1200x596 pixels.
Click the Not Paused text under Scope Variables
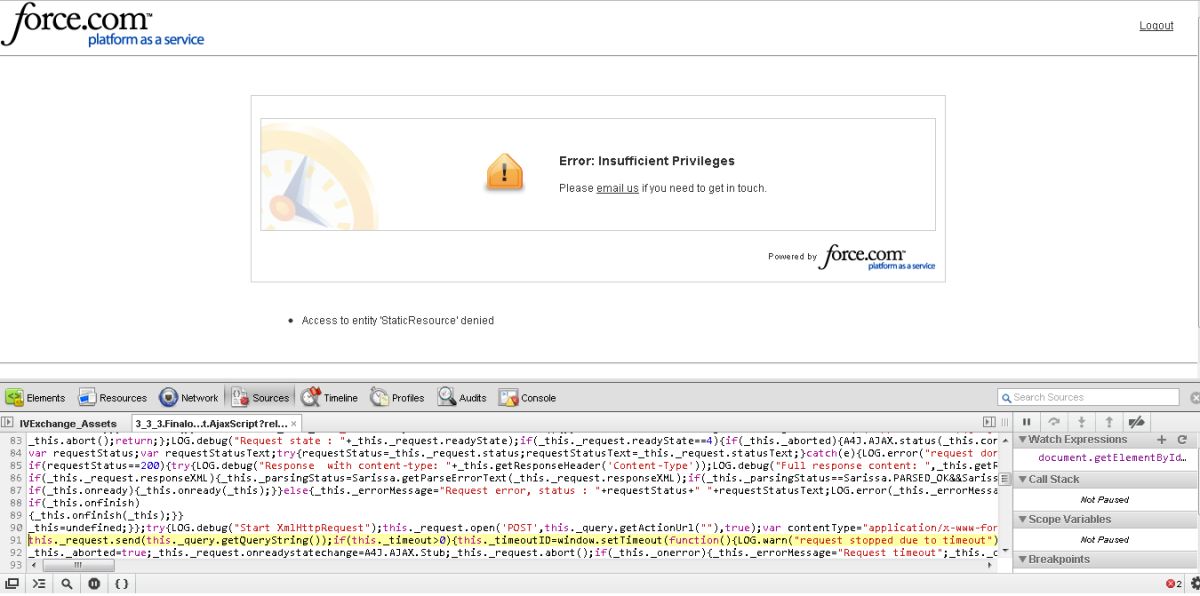1104,539
